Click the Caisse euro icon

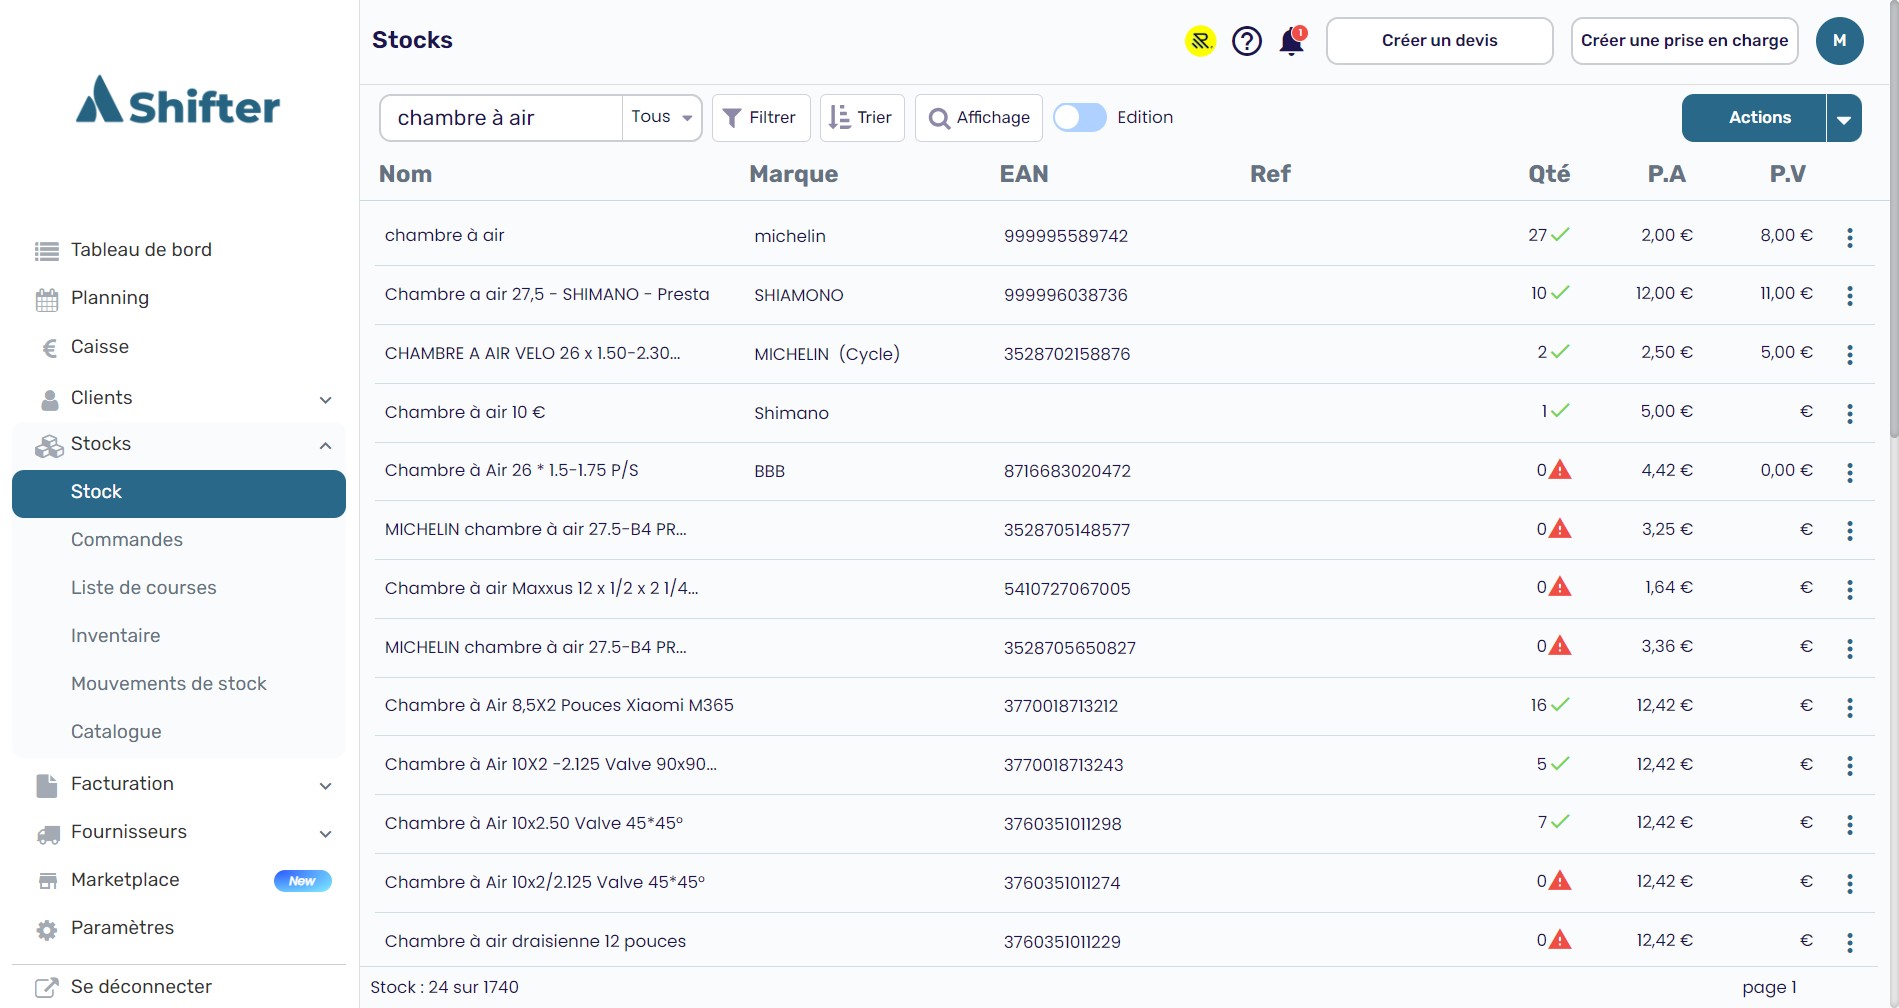pos(49,348)
